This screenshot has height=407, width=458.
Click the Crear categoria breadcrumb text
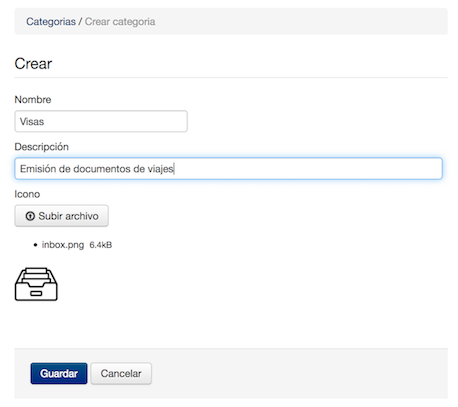[x=120, y=22]
